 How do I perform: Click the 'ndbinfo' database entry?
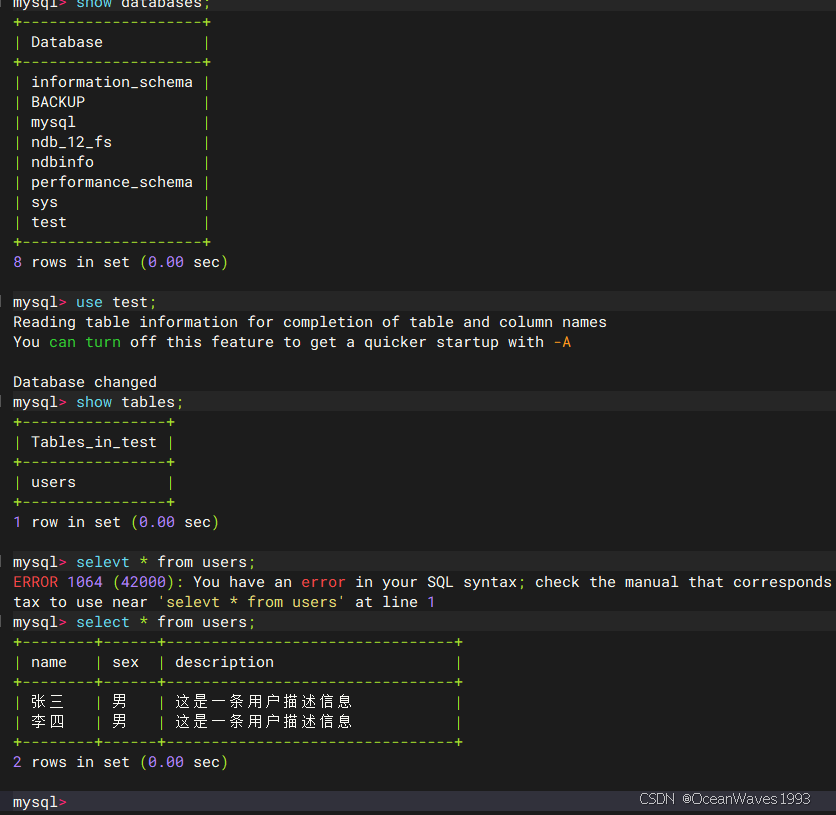(62, 162)
